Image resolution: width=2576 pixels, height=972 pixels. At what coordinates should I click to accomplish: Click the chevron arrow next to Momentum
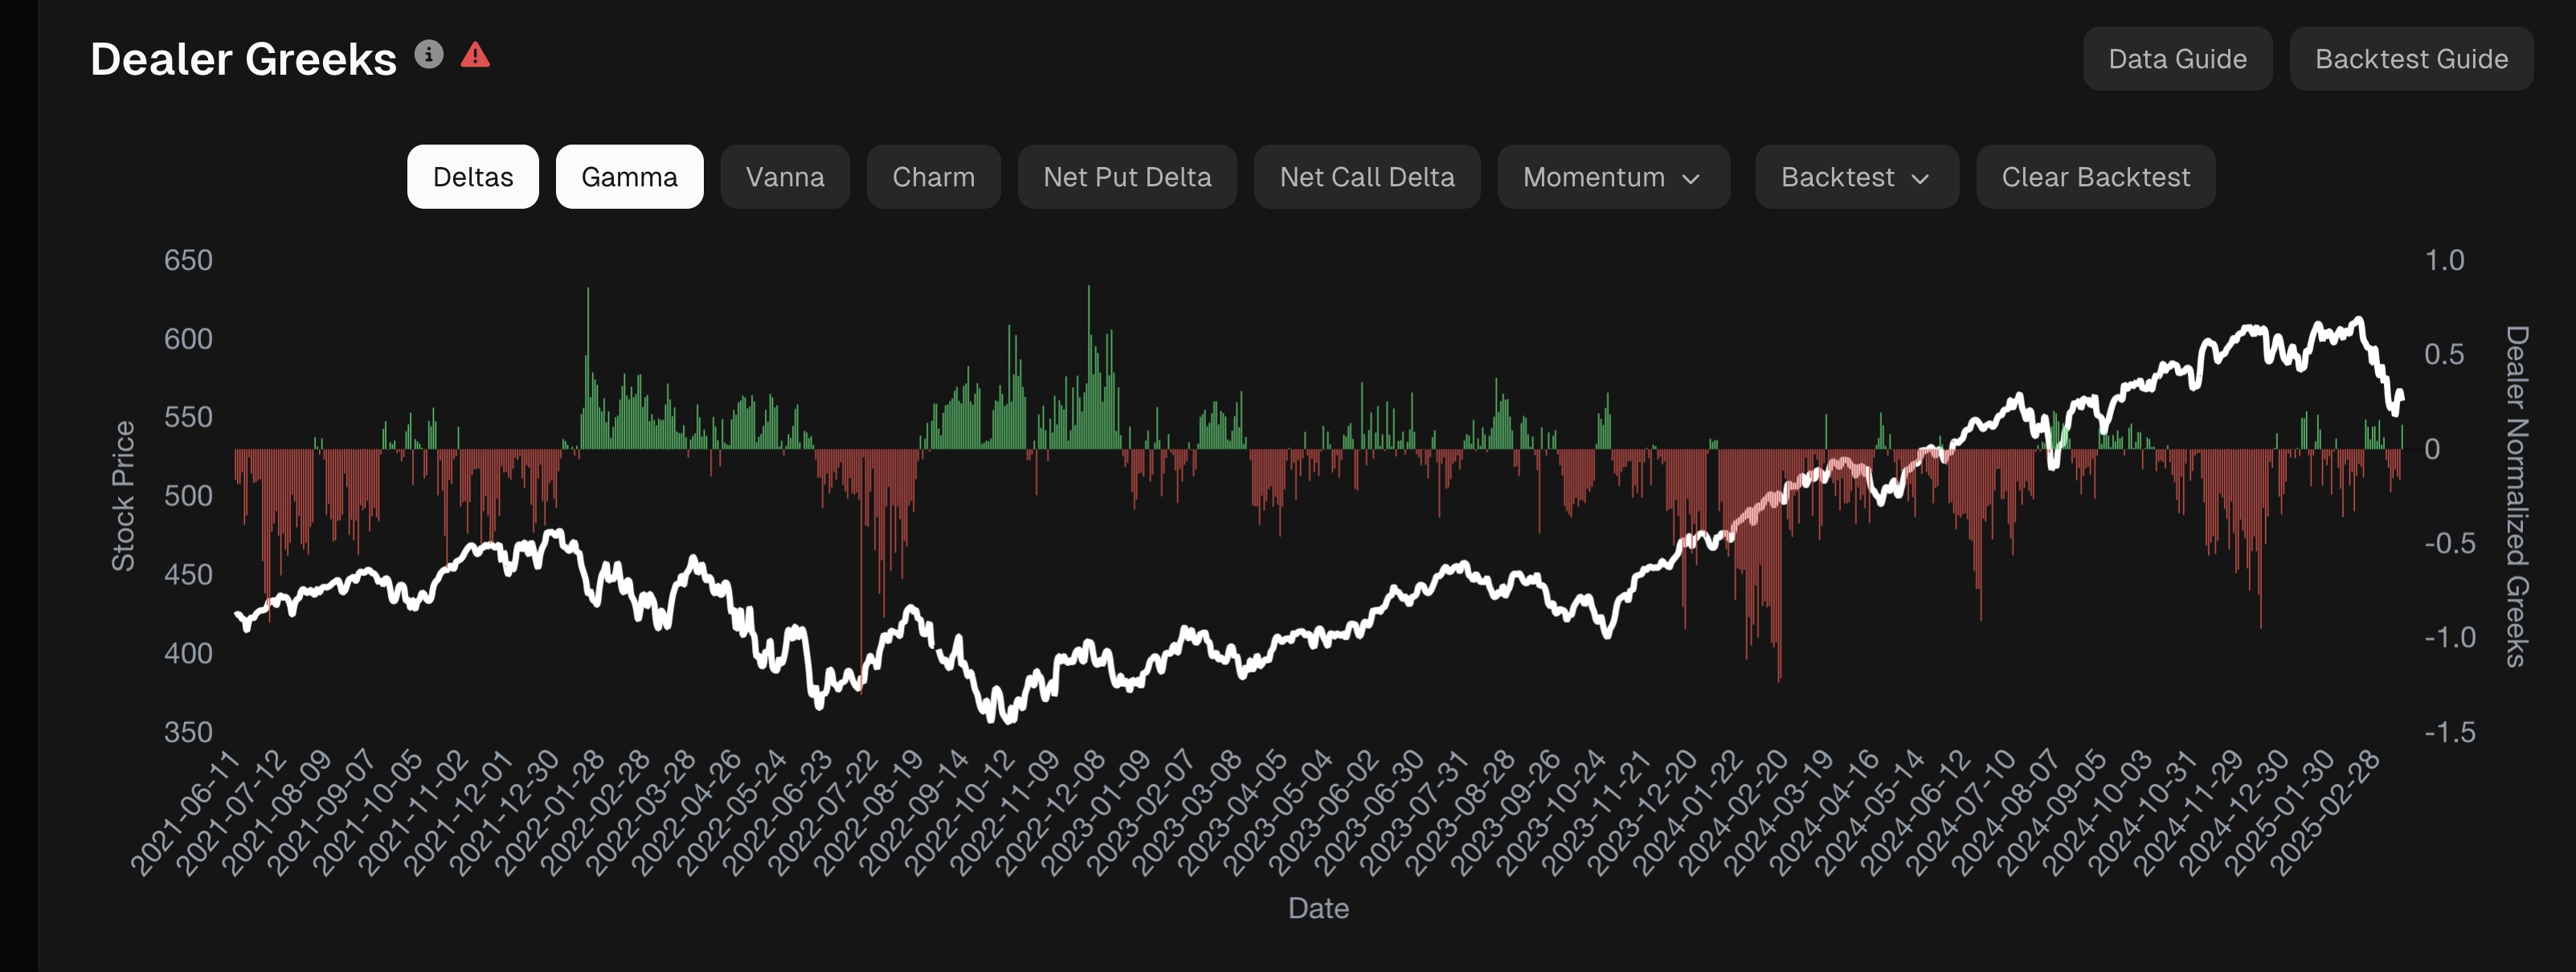[1691, 179]
